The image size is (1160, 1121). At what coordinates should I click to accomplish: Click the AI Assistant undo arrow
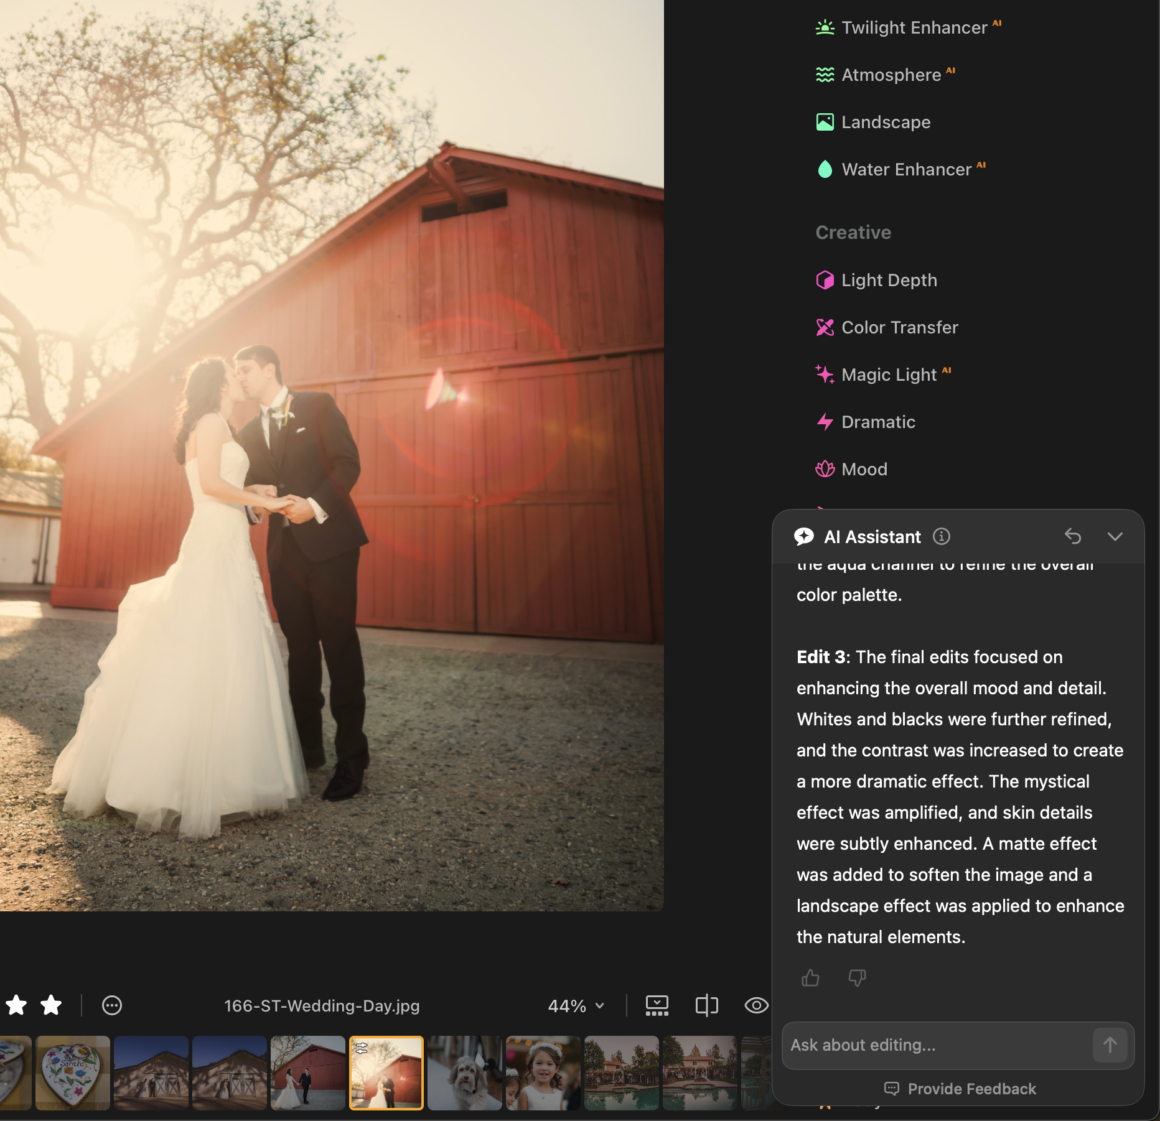(1073, 537)
